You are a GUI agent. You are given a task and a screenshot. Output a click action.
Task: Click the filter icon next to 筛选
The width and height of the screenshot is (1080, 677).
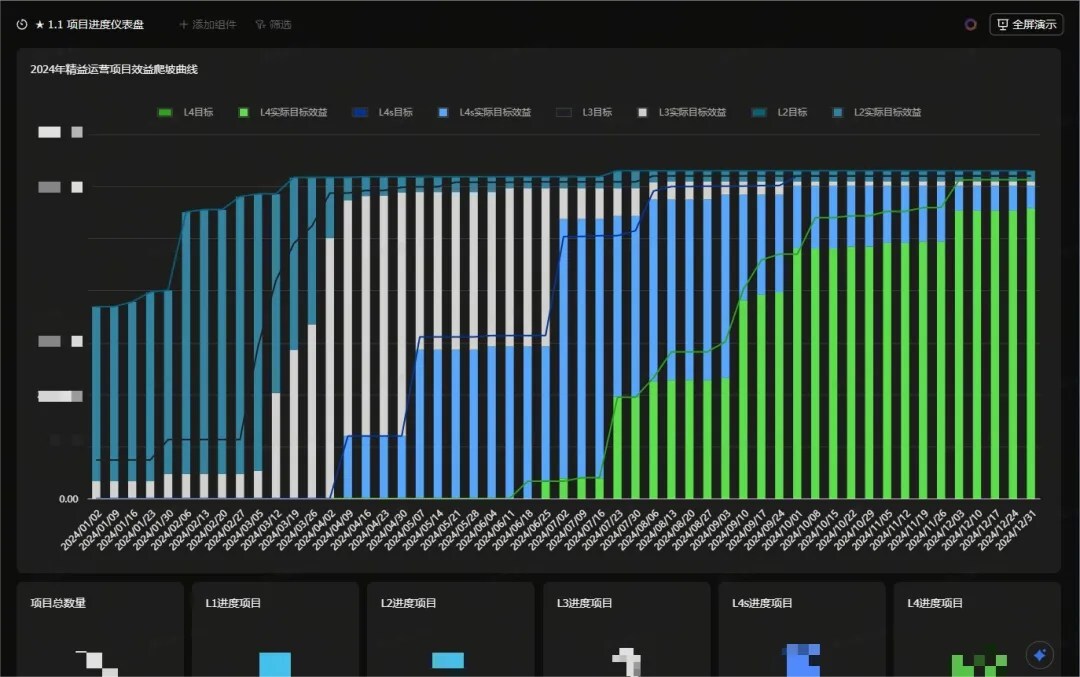[260, 24]
